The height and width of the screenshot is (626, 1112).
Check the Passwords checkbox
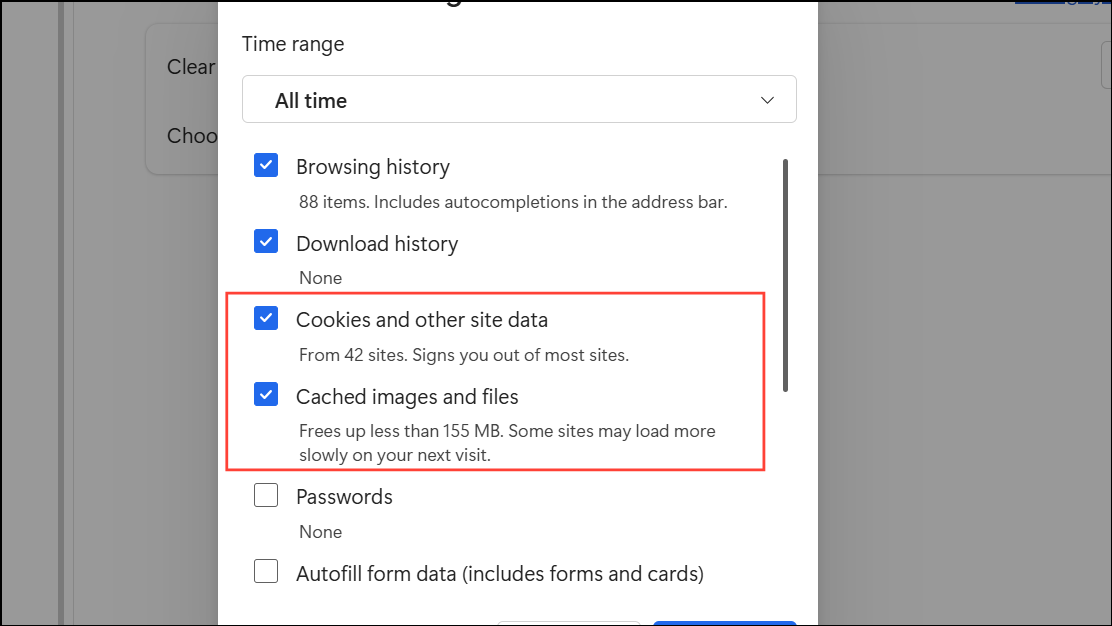266,495
